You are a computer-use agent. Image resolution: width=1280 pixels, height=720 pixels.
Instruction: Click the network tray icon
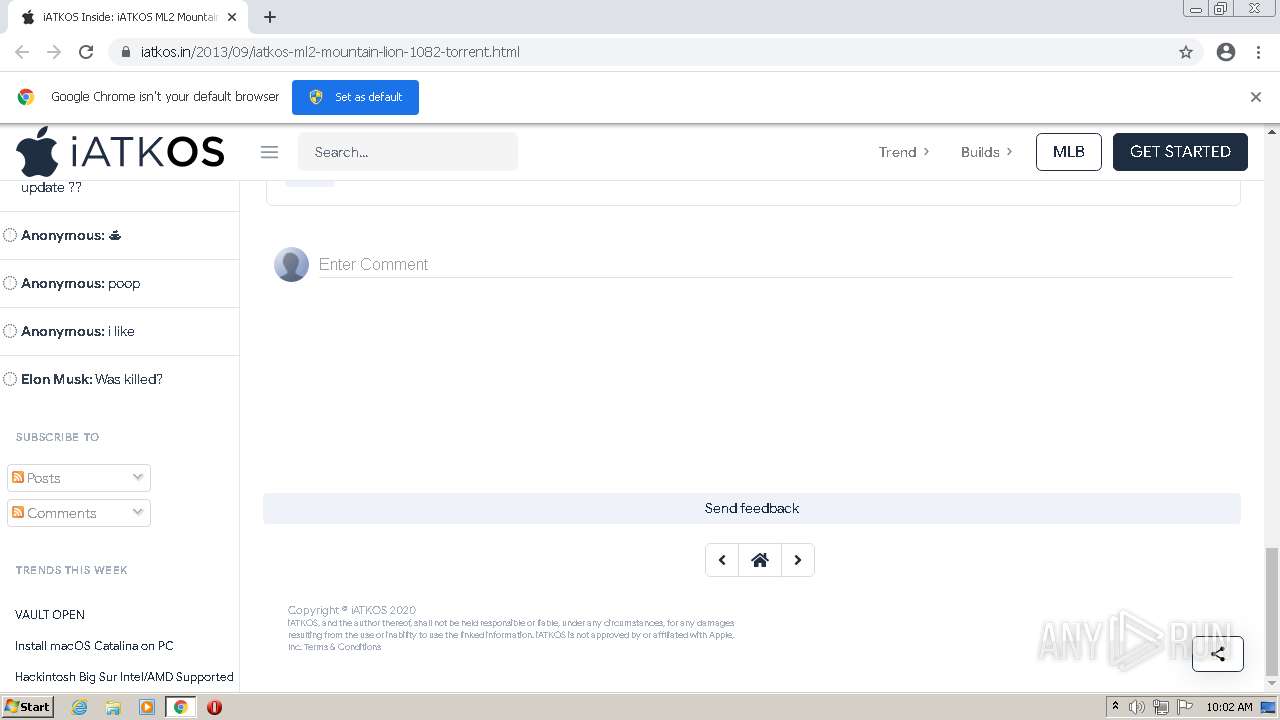(x=1161, y=707)
